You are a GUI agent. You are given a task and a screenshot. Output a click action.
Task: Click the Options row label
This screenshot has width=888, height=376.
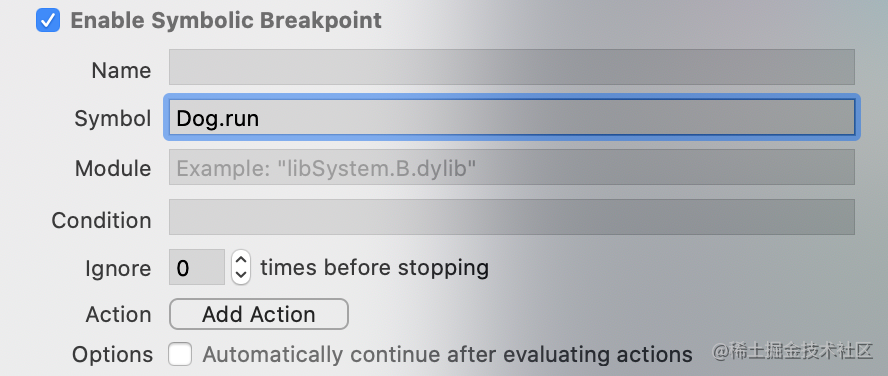pos(112,355)
